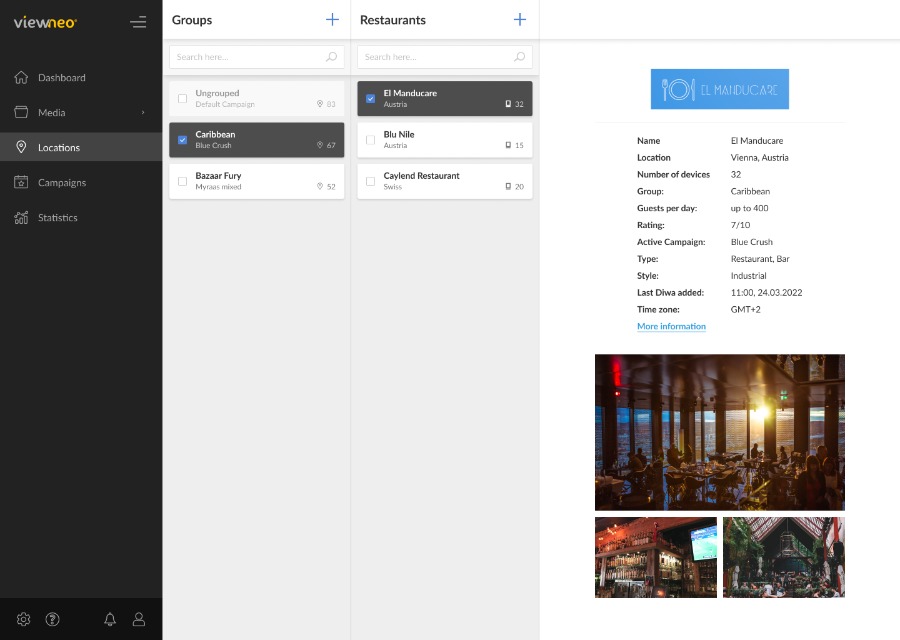
Task: Check the Bazaar Fury group checkbox
Action: click(x=182, y=181)
